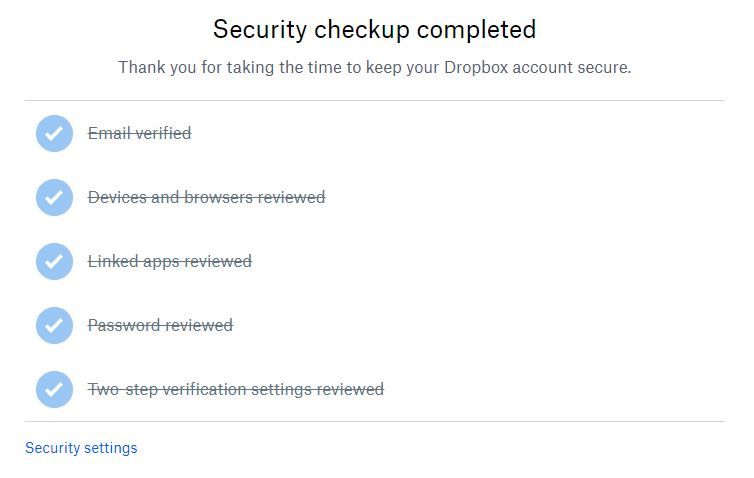Select the Devices and browsers reviewed item text
Viewport: 754px width, 478px height.
coord(206,197)
